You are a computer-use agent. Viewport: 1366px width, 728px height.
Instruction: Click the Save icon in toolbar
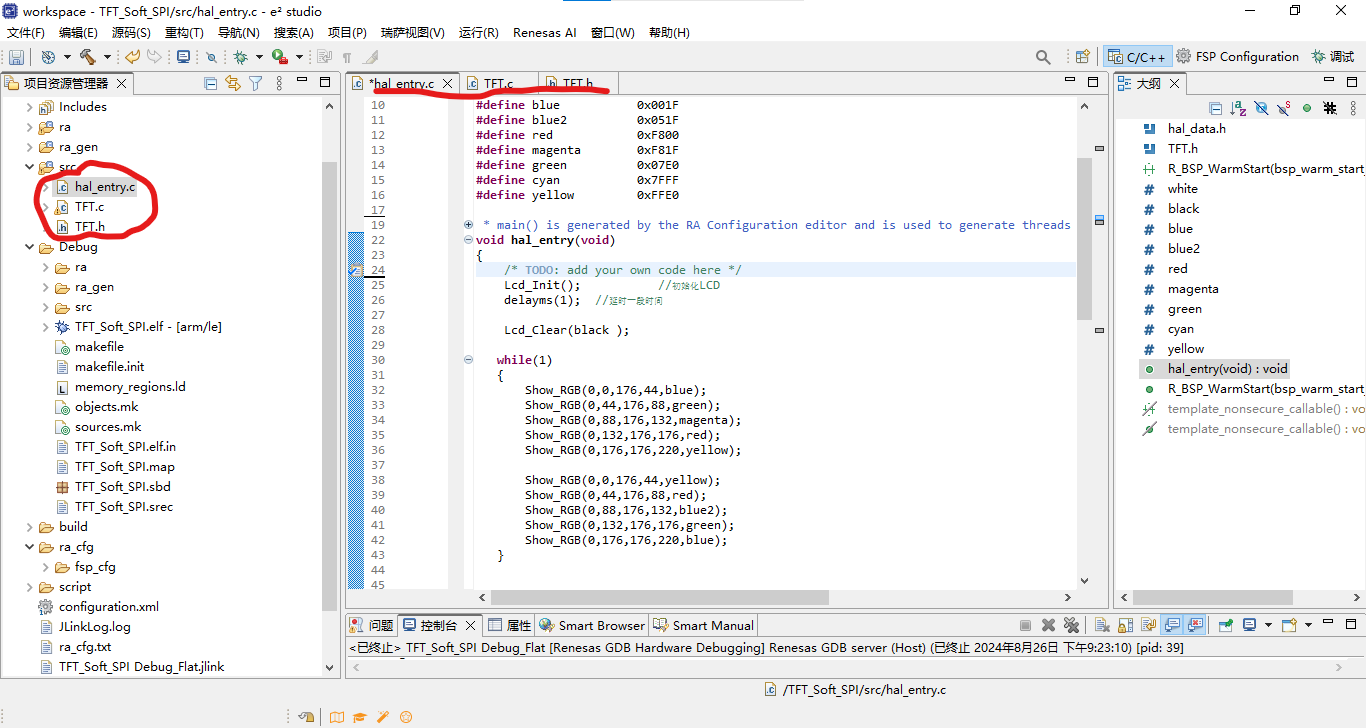[17, 57]
